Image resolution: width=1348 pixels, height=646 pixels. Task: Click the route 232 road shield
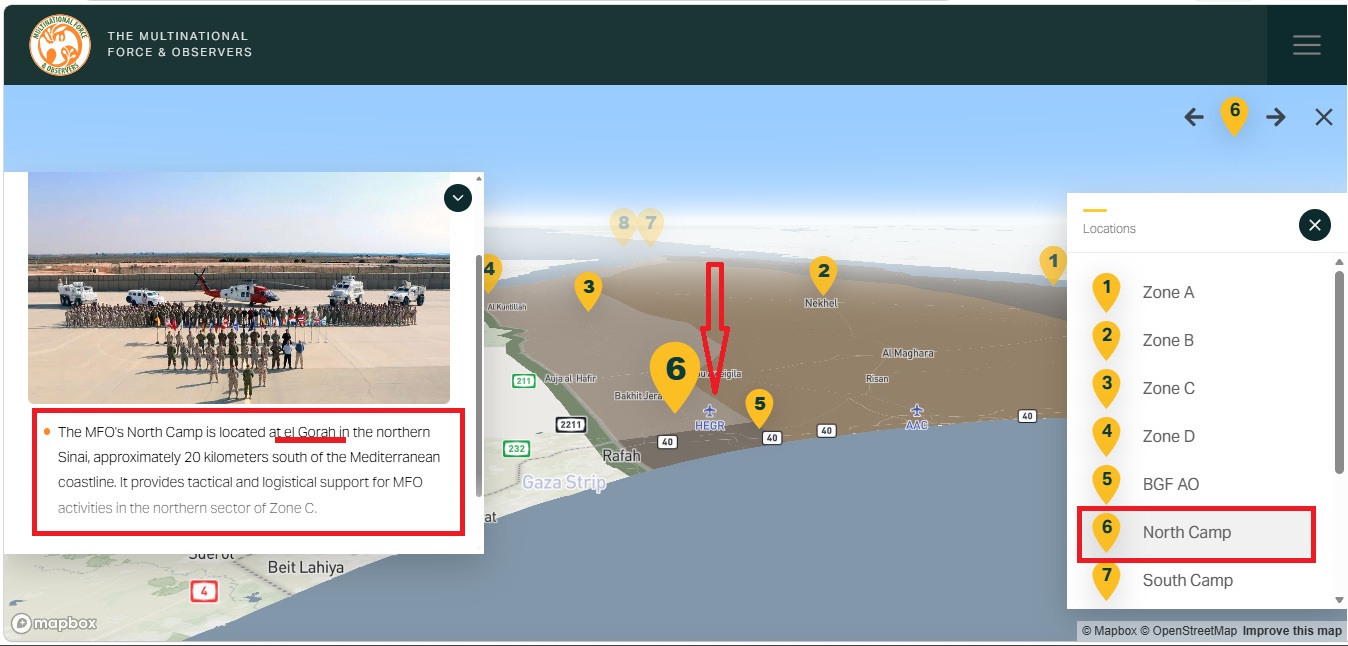pos(516,449)
